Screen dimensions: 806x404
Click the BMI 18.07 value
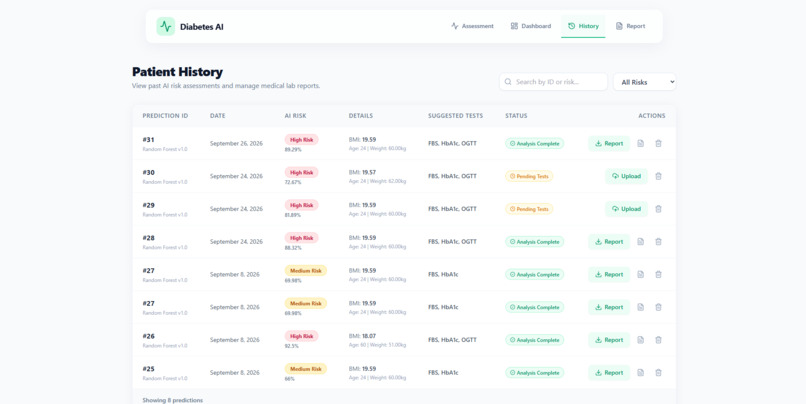click(369, 336)
